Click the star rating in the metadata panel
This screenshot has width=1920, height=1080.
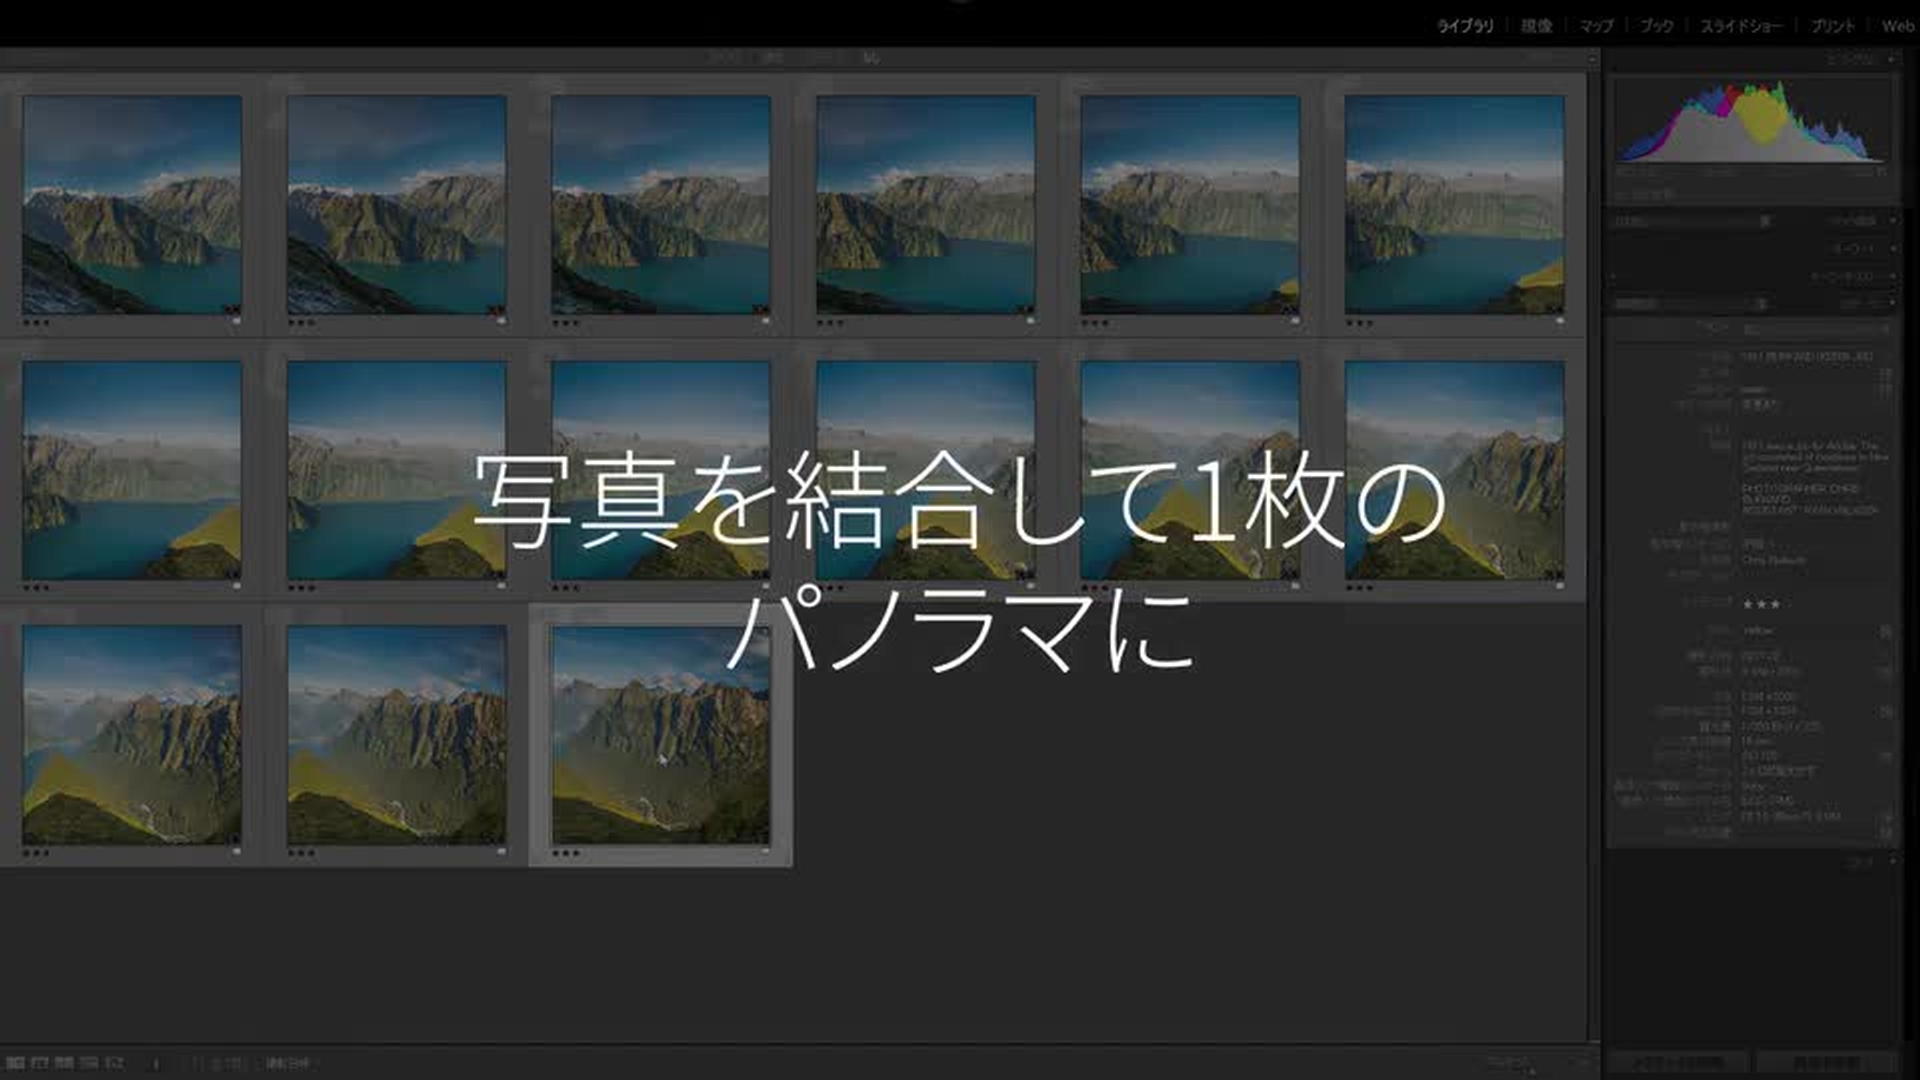(1761, 604)
